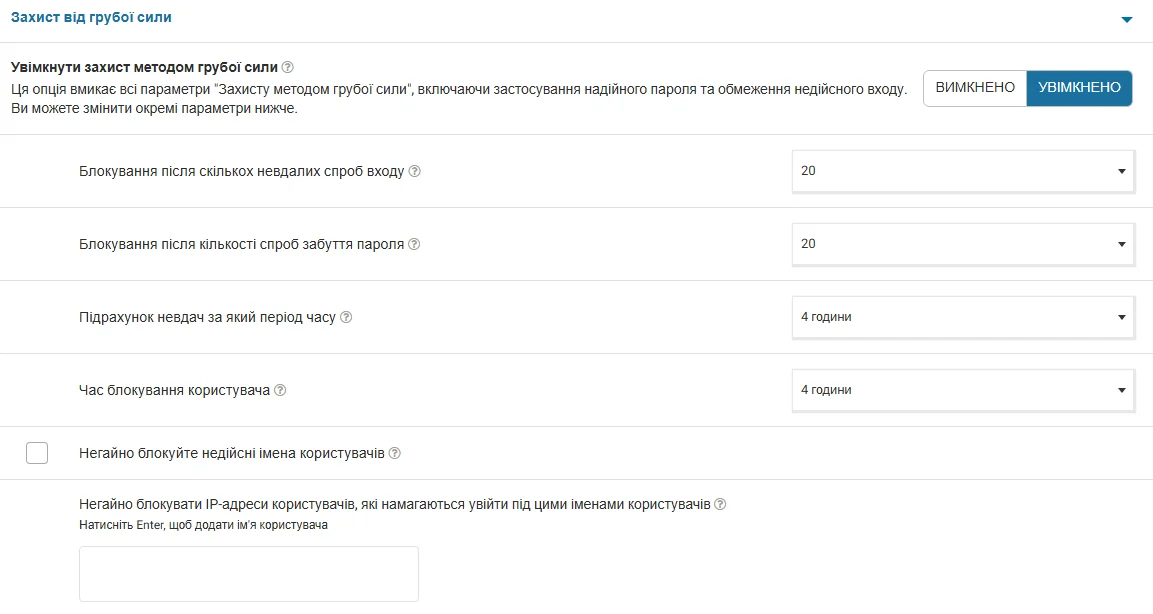The width and height of the screenshot is (1153, 614).
Task: Open the failed login attempts dropdown
Action: pyautogui.click(x=963, y=171)
